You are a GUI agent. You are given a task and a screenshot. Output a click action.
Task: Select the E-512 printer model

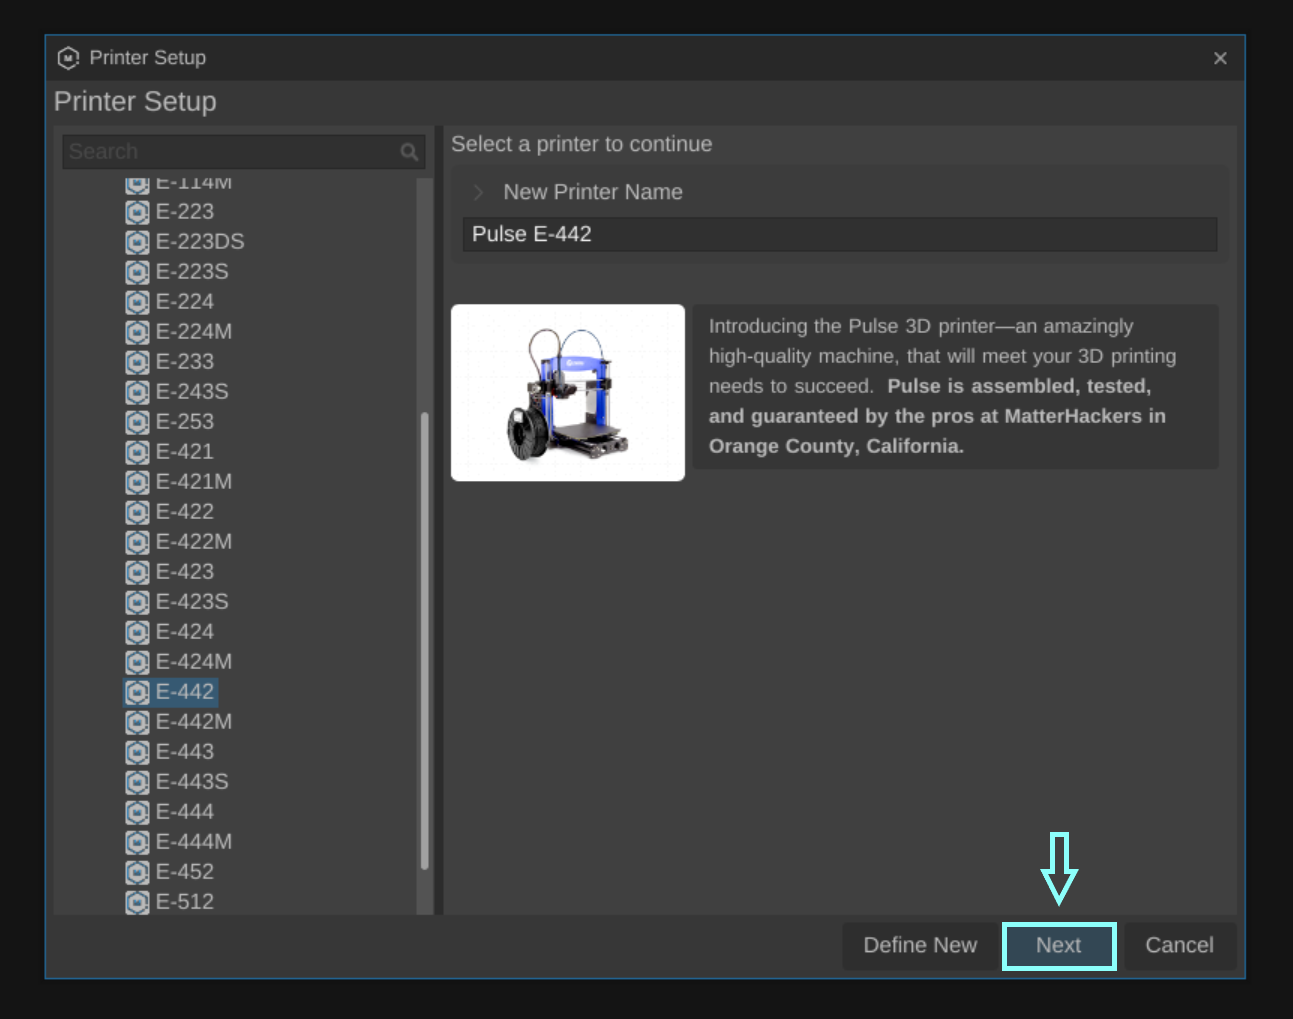[x=185, y=902]
